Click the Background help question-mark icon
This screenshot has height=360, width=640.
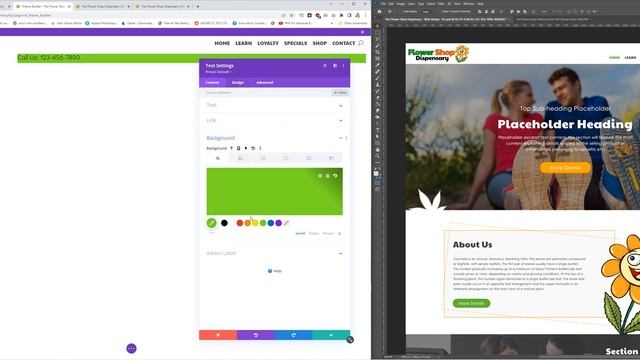coord(231,148)
